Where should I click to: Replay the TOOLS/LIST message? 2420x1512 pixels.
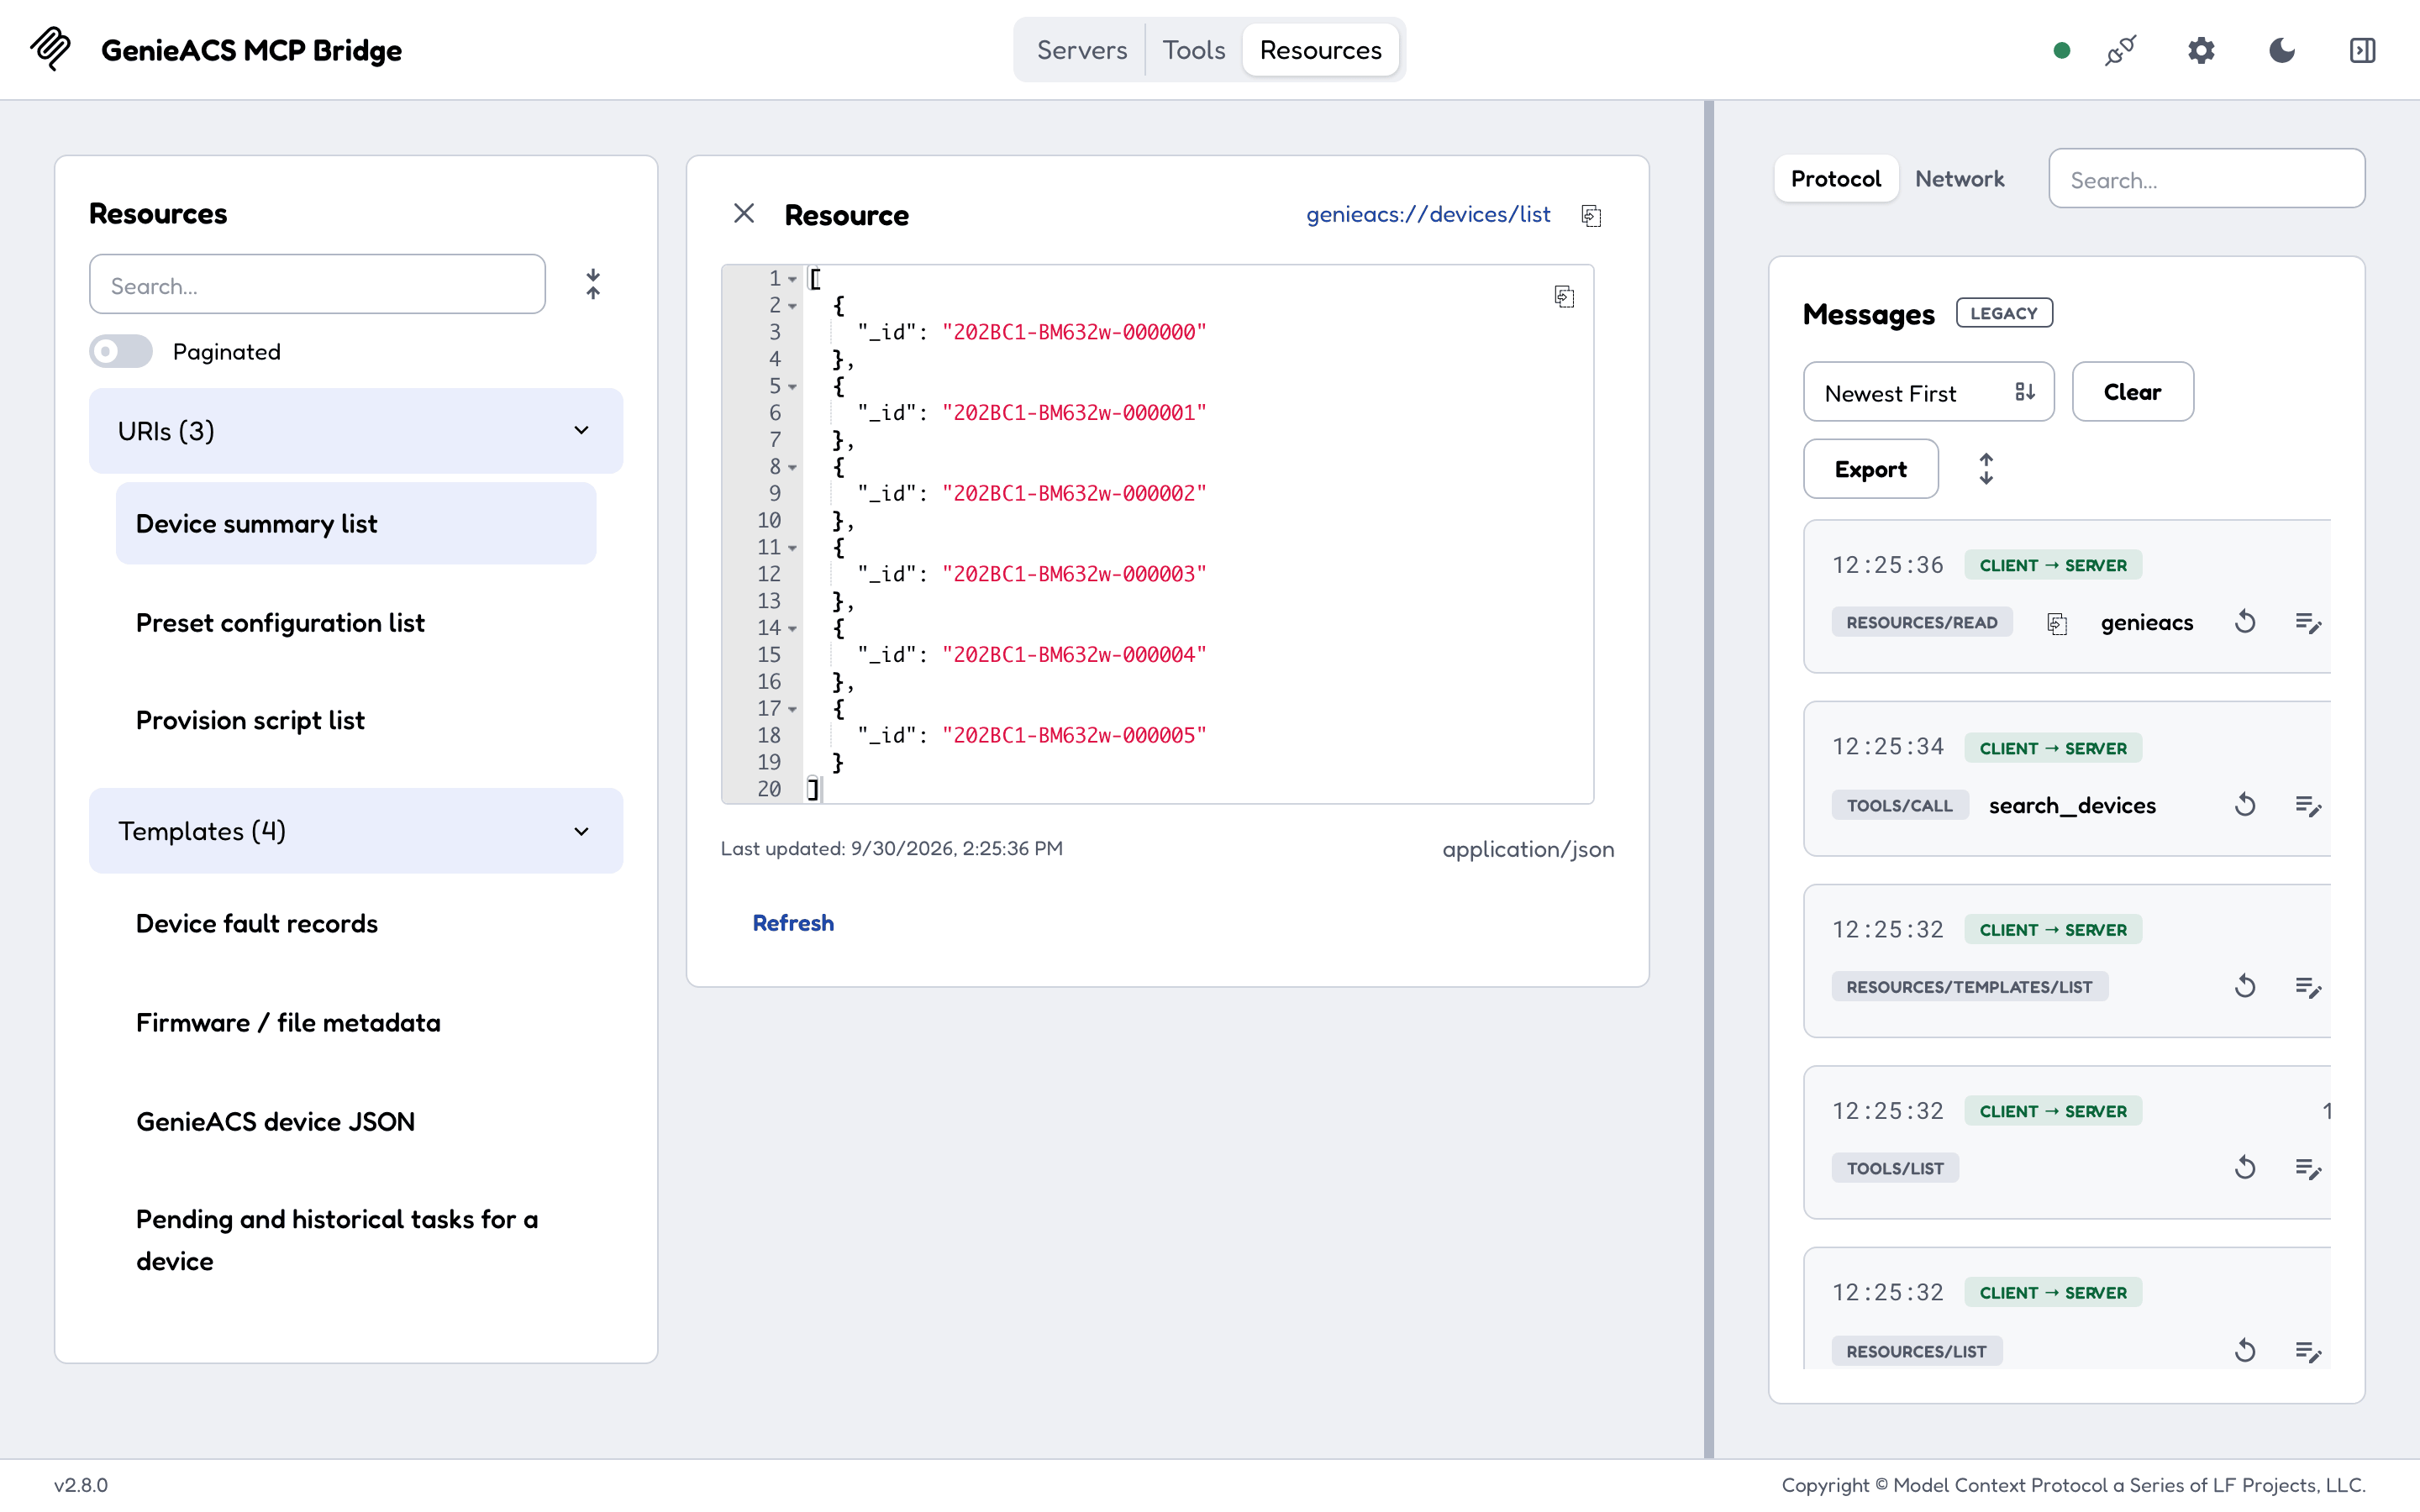(x=2245, y=1168)
